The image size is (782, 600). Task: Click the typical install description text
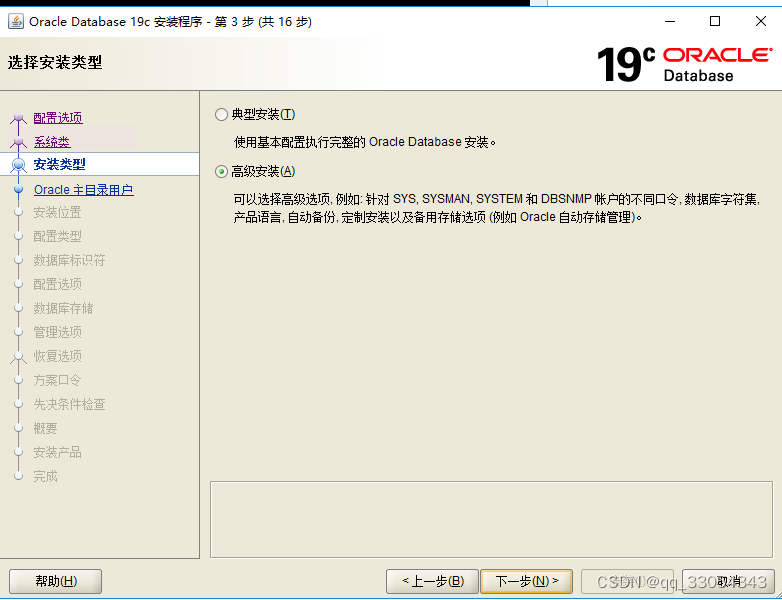(x=365, y=142)
